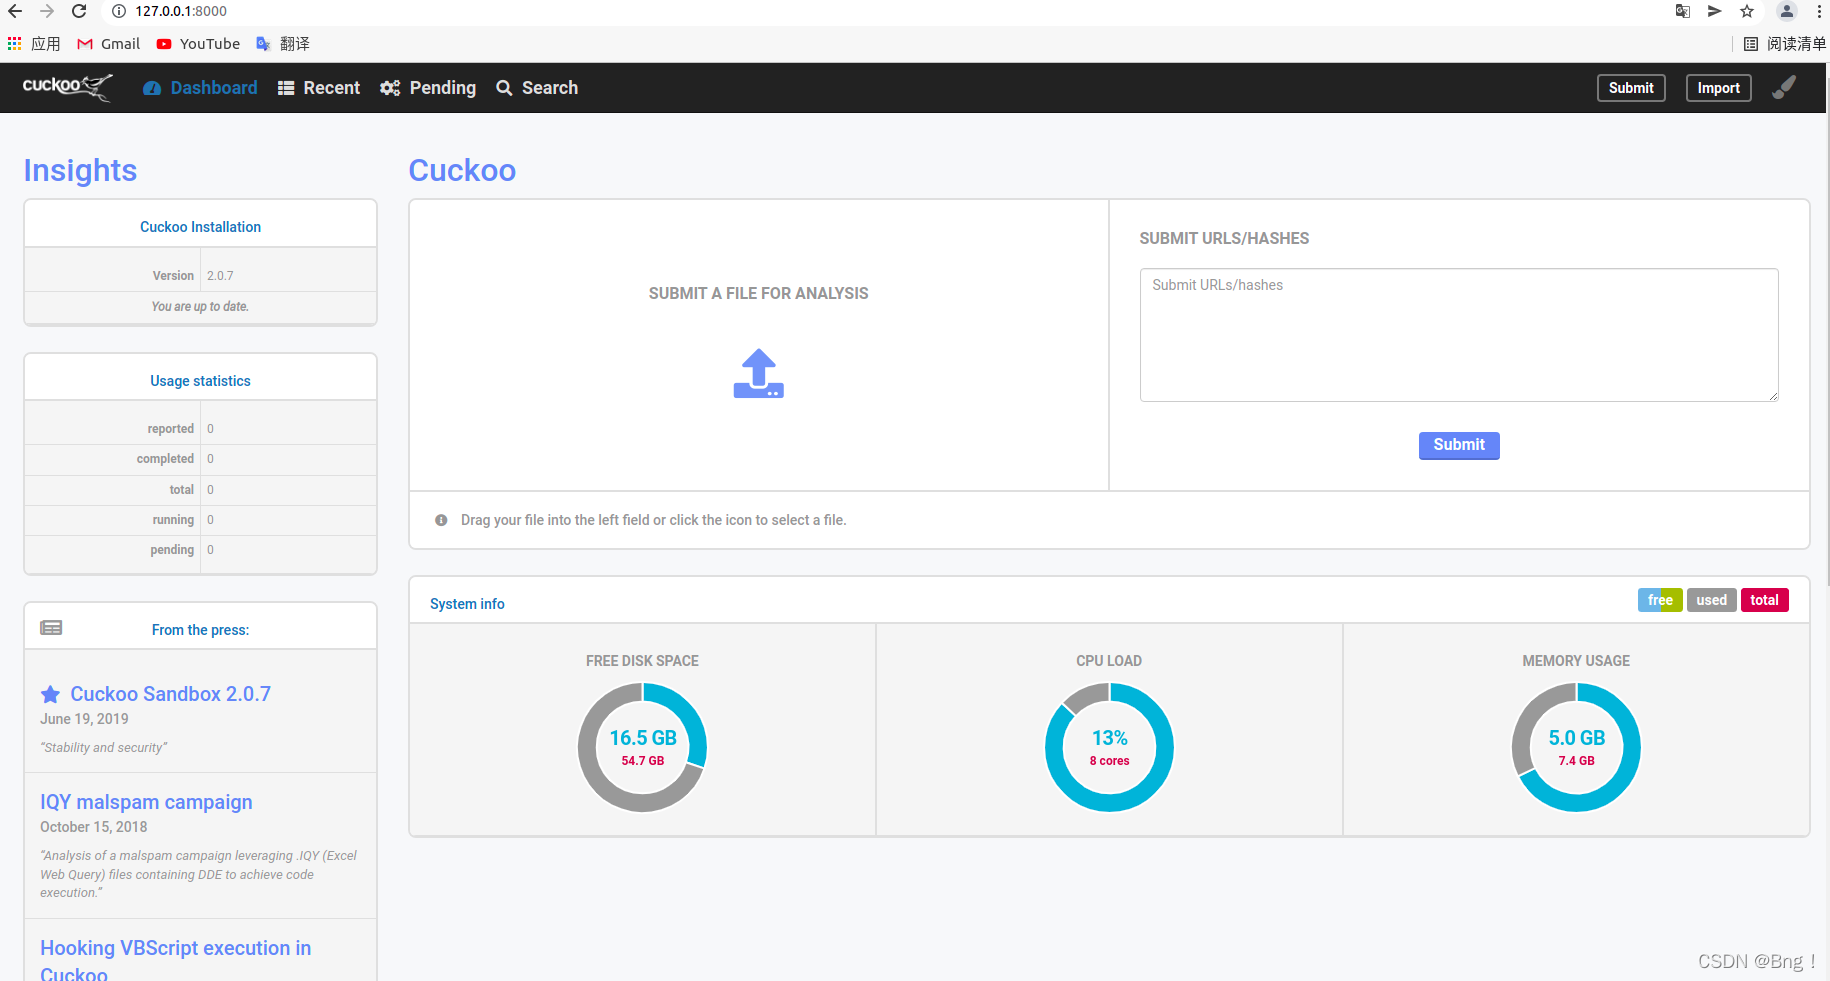This screenshot has width=1830, height=981.
Task: Click the 'completed' statistics row
Action: click(200, 459)
